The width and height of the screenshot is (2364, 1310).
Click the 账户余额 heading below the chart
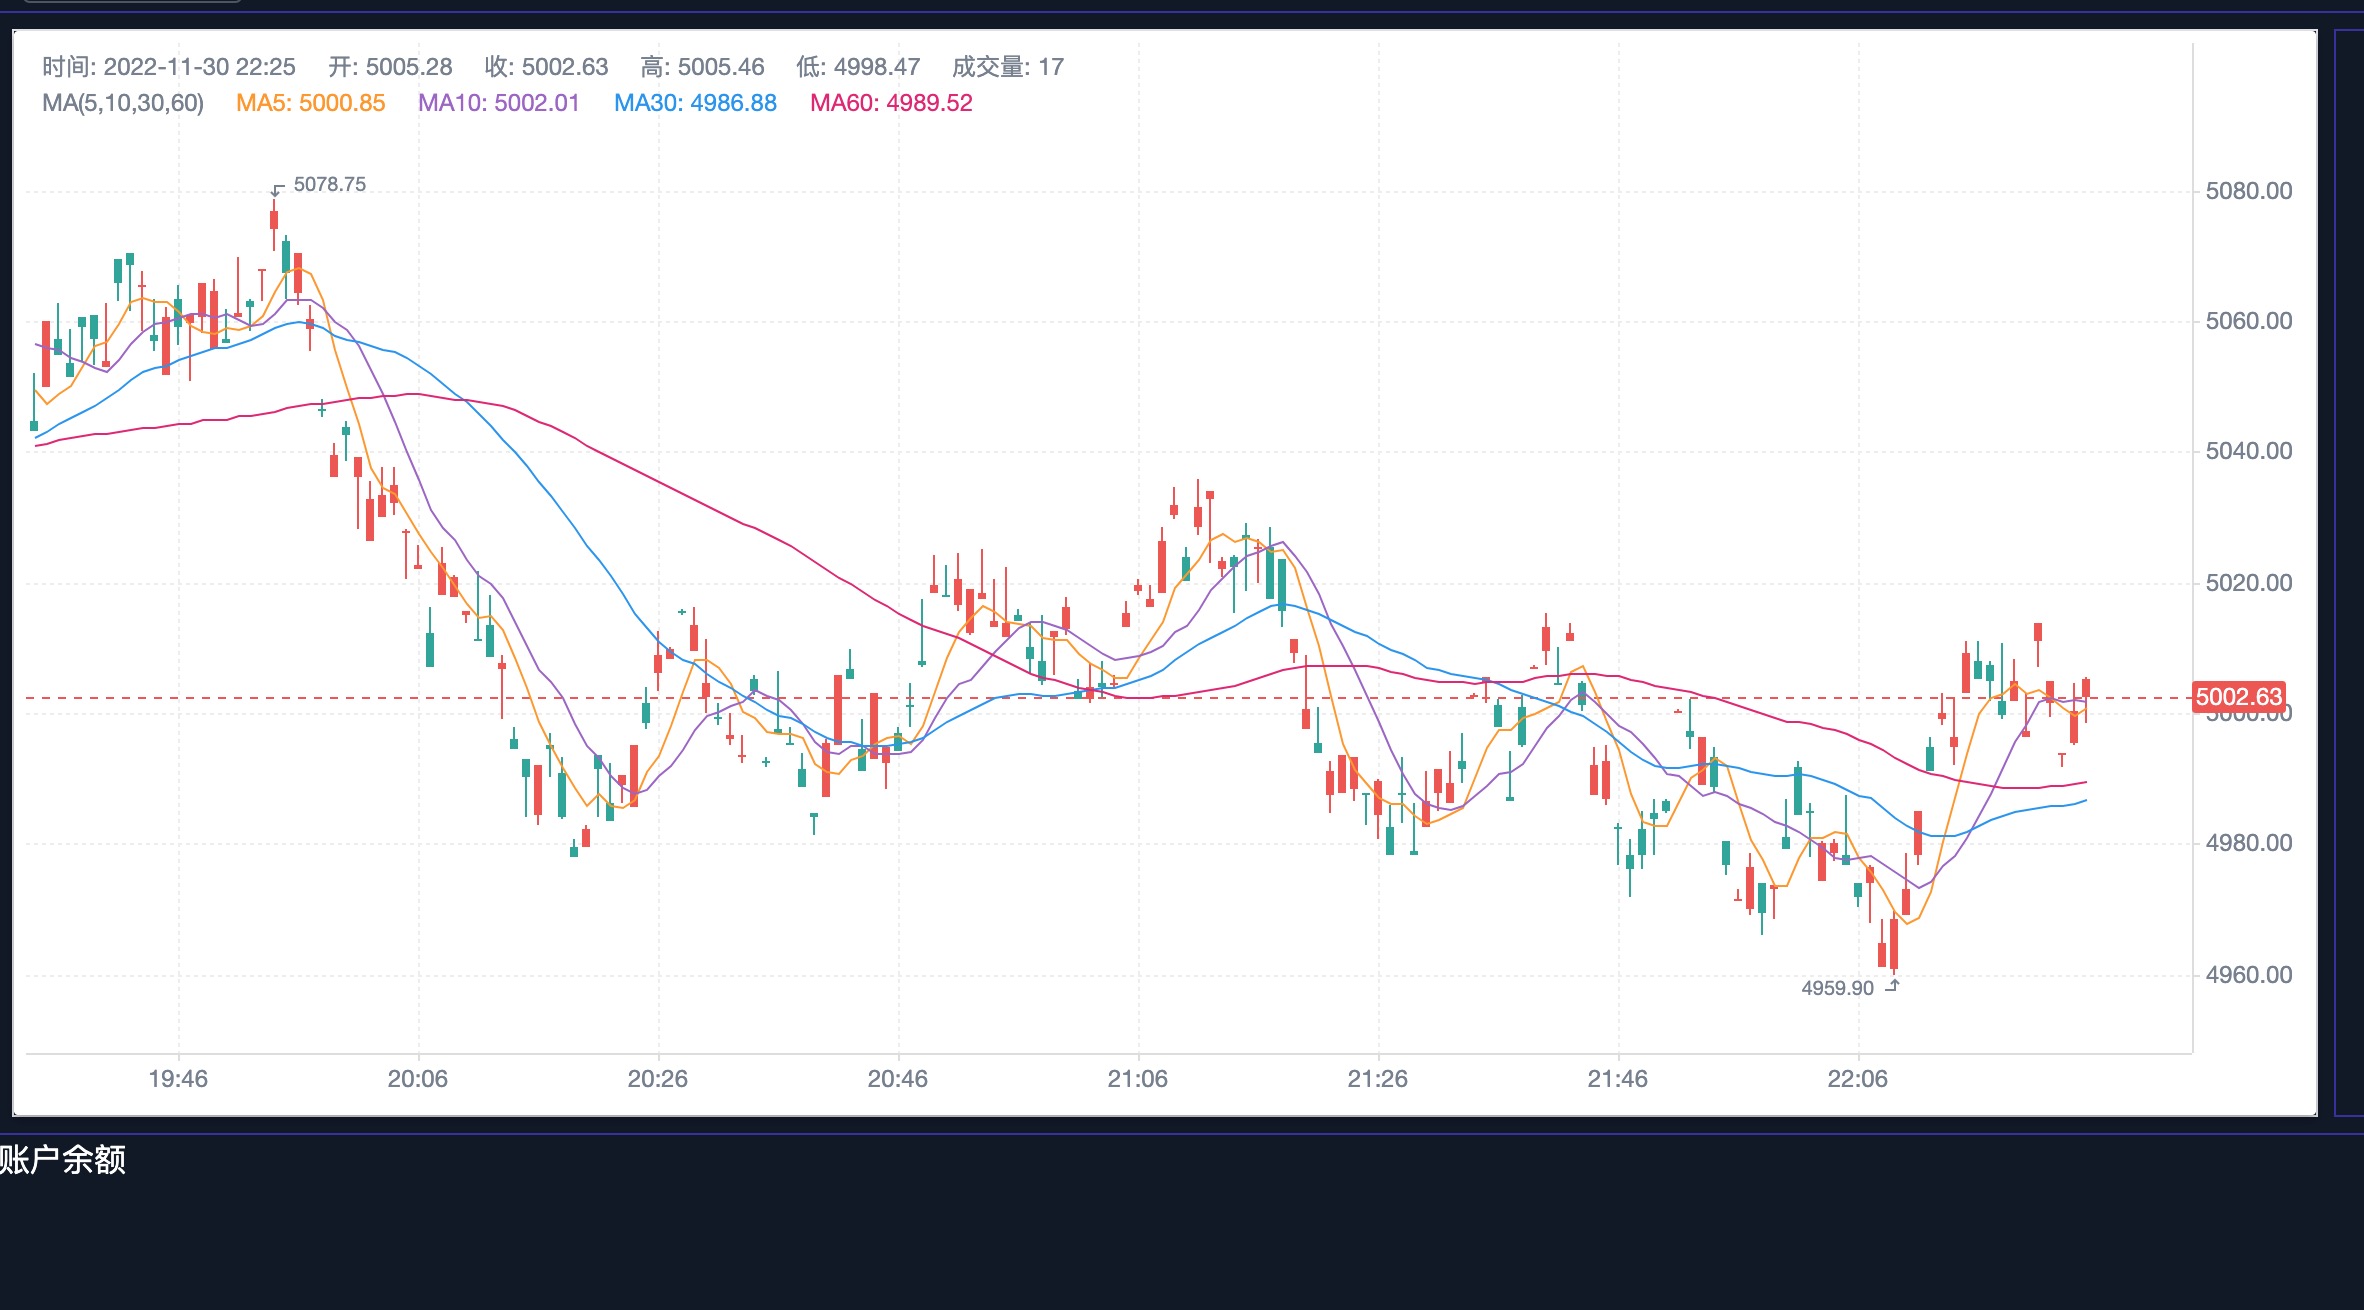point(62,1160)
